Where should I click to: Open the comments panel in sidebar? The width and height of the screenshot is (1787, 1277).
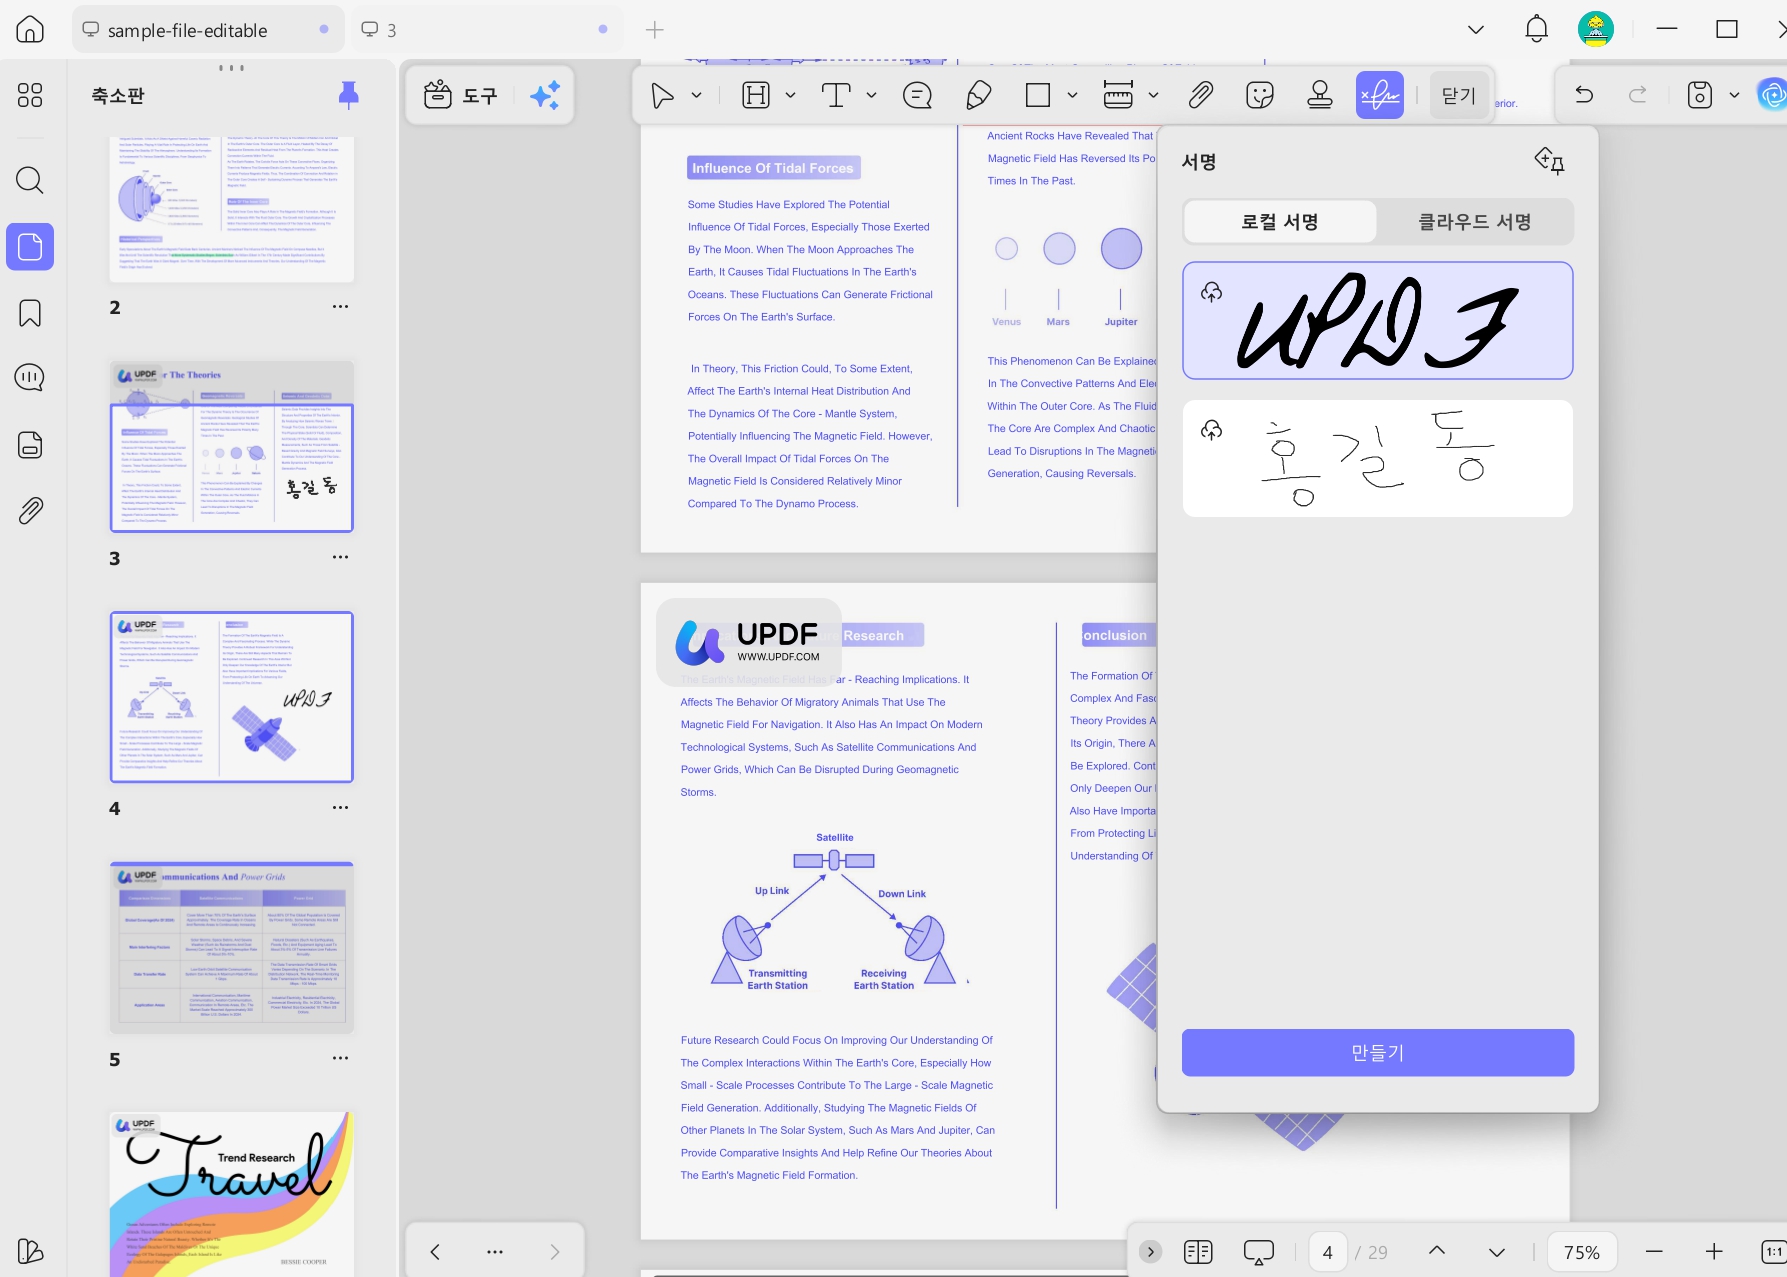pyautogui.click(x=30, y=378)
